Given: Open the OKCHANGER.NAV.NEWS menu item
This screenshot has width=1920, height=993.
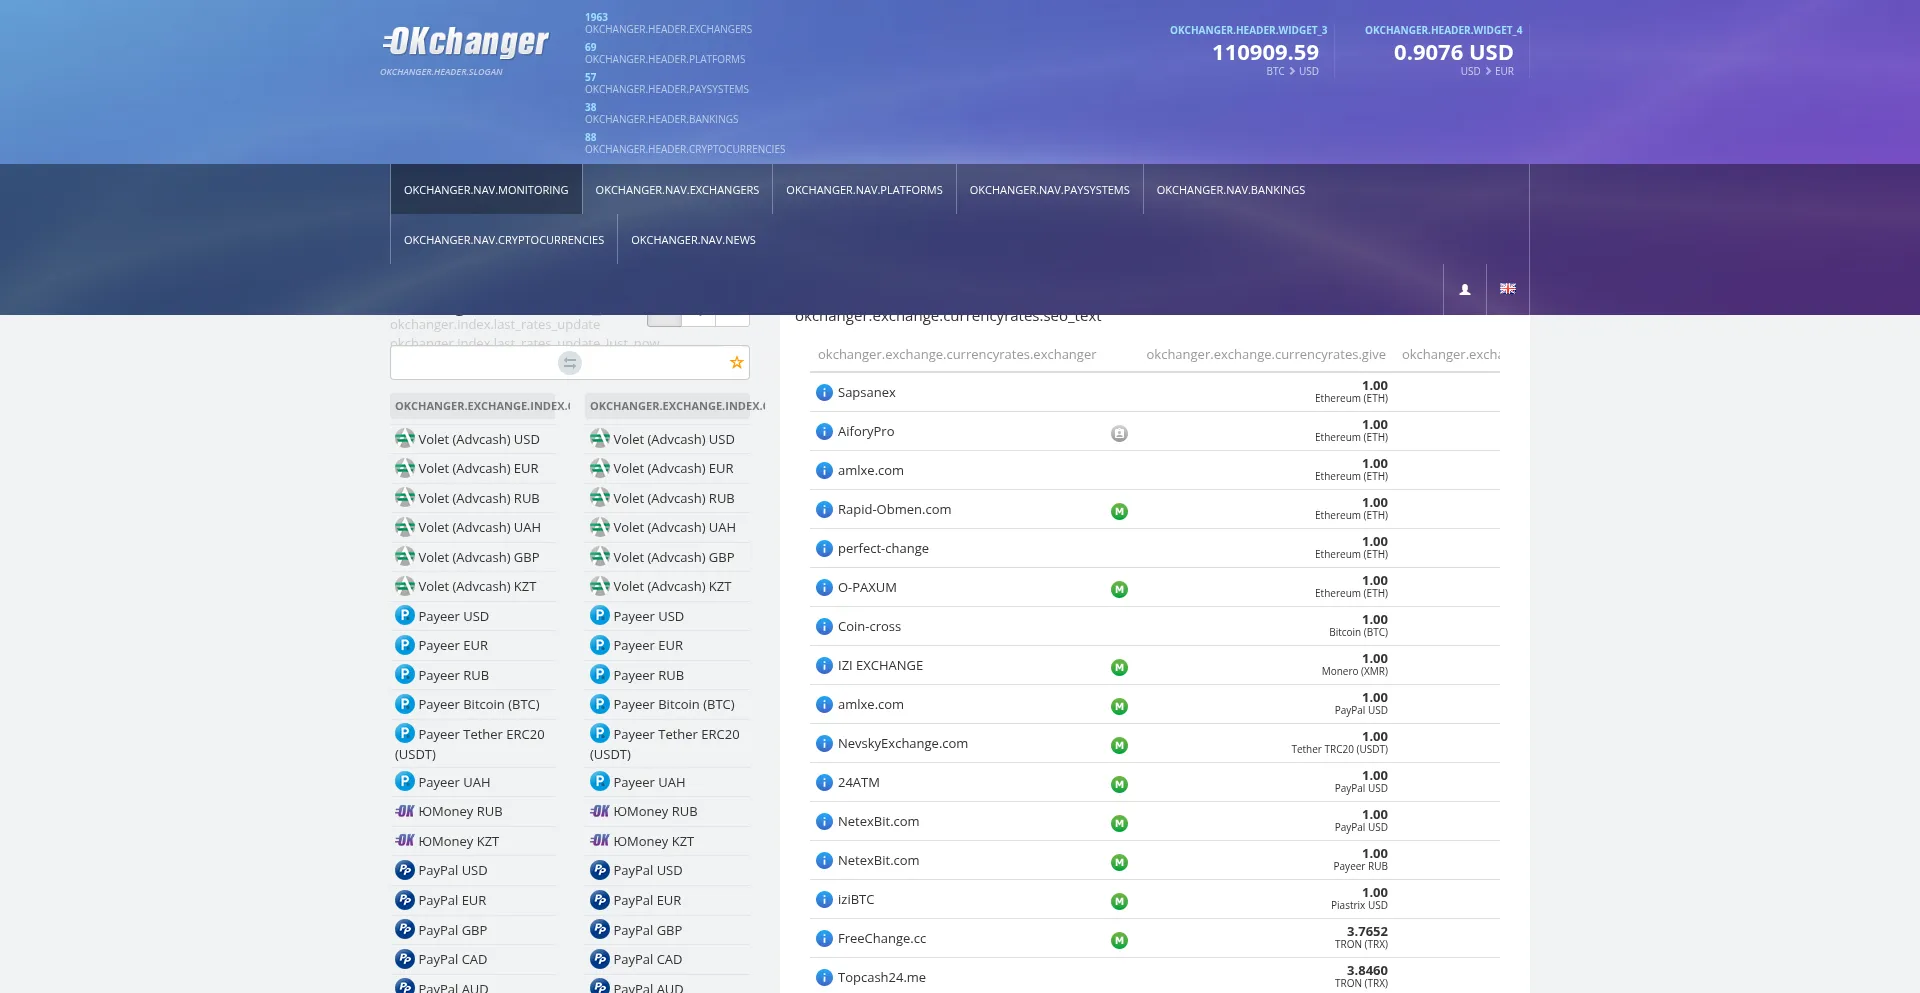Looking at the screenshot, I should point(693,240).
